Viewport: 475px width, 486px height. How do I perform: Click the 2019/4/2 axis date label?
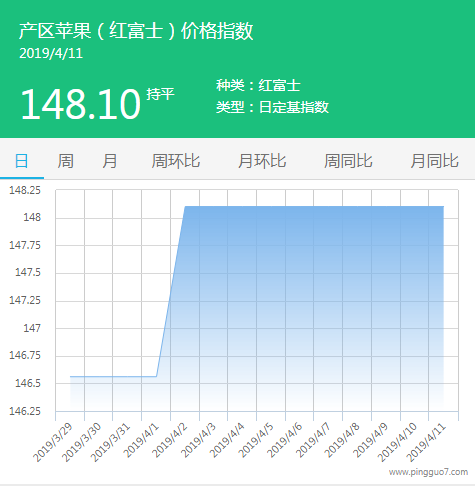[170, 441]
